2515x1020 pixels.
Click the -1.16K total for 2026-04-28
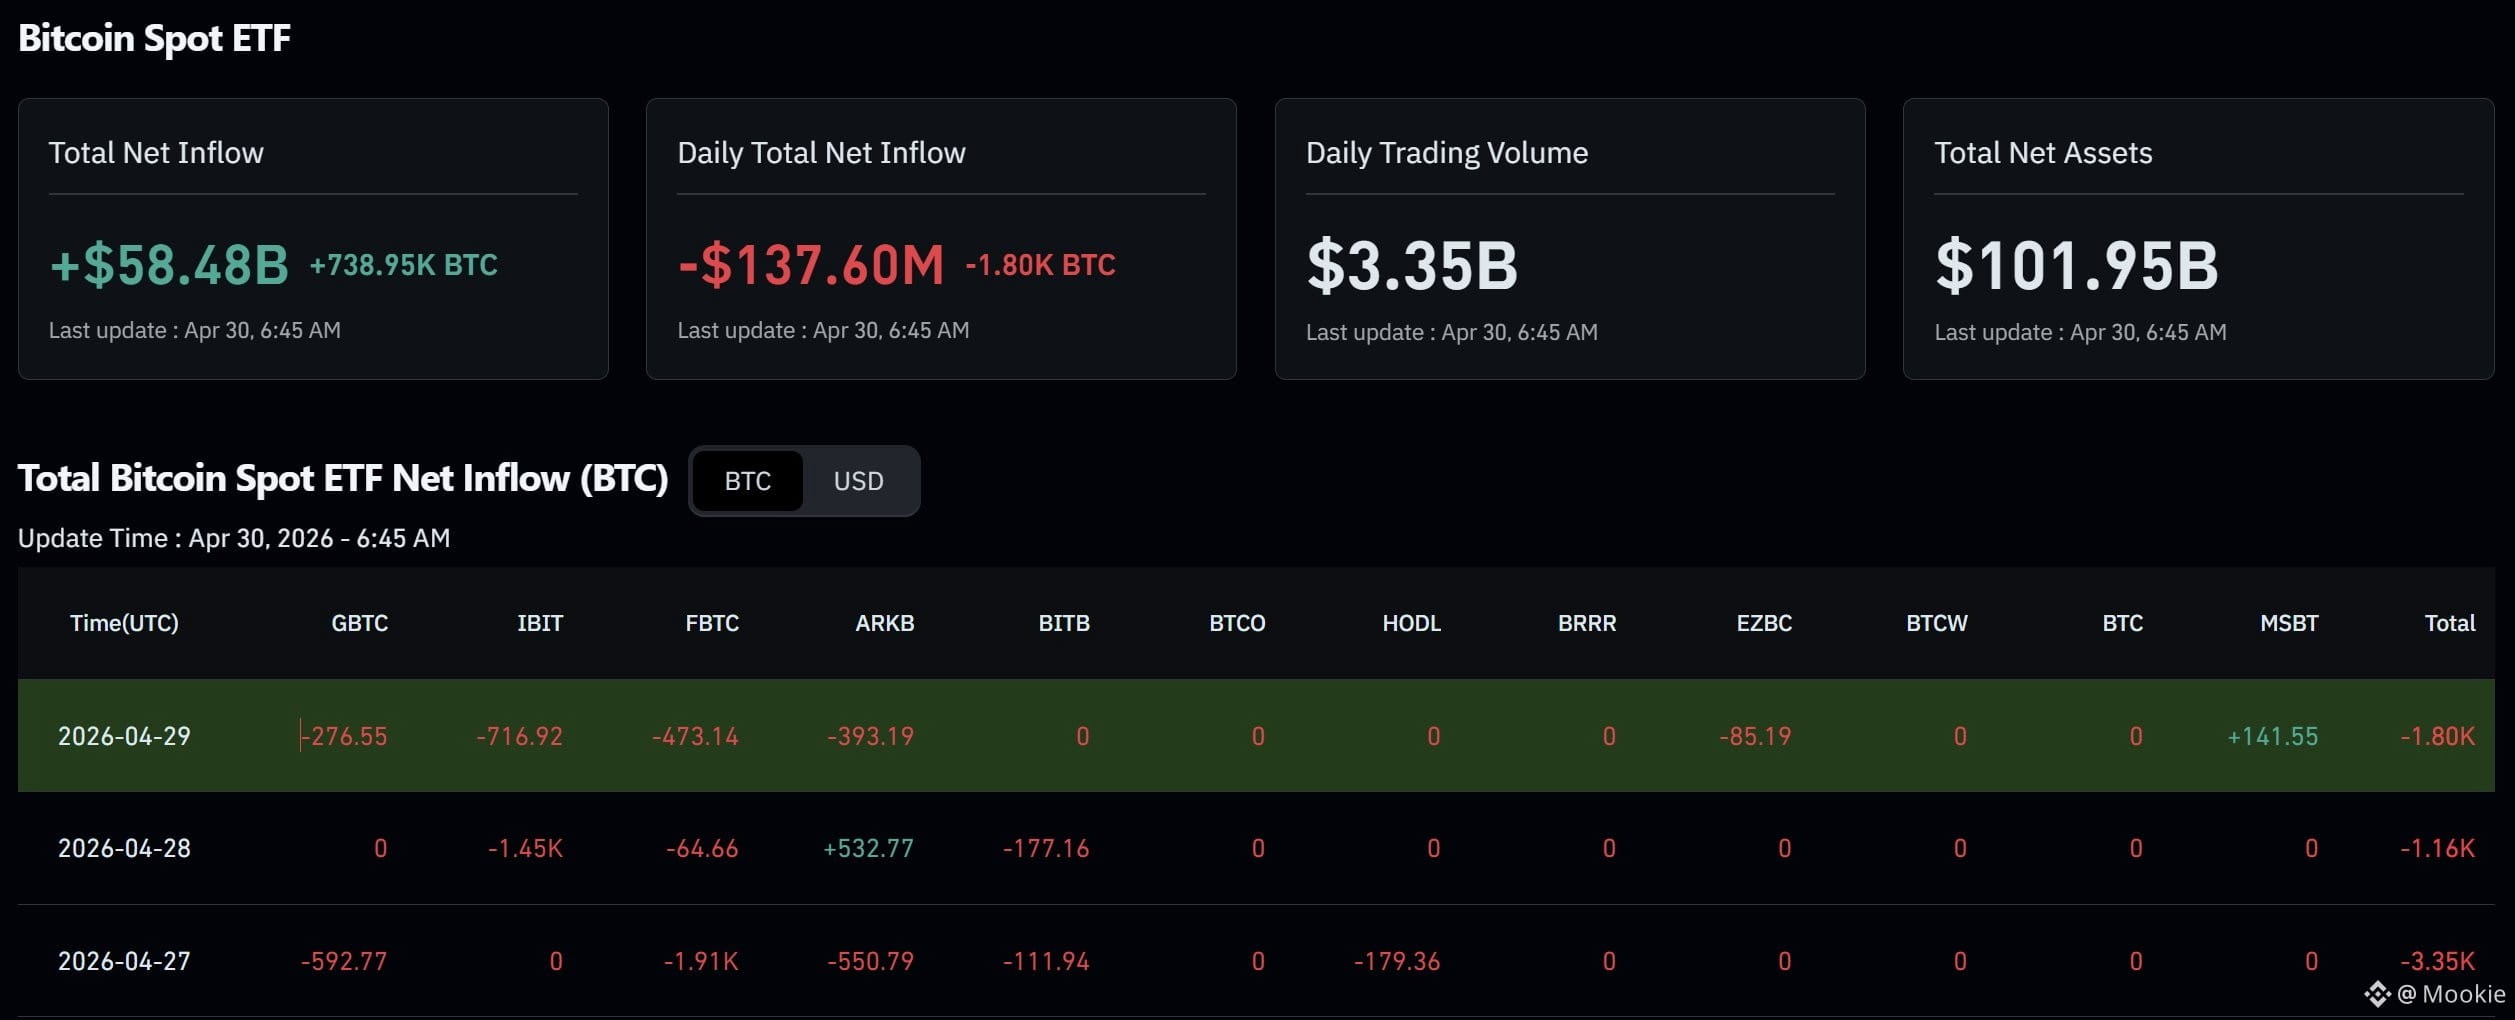point(2438,848)
